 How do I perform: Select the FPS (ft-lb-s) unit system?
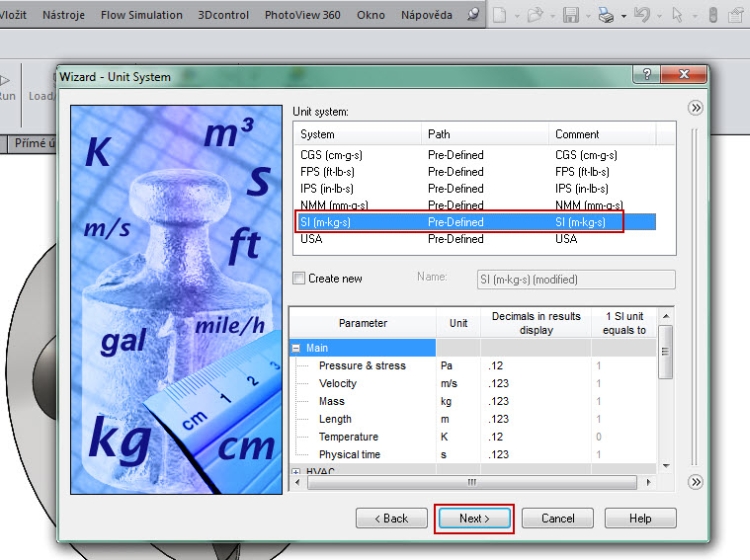(474, 172)
